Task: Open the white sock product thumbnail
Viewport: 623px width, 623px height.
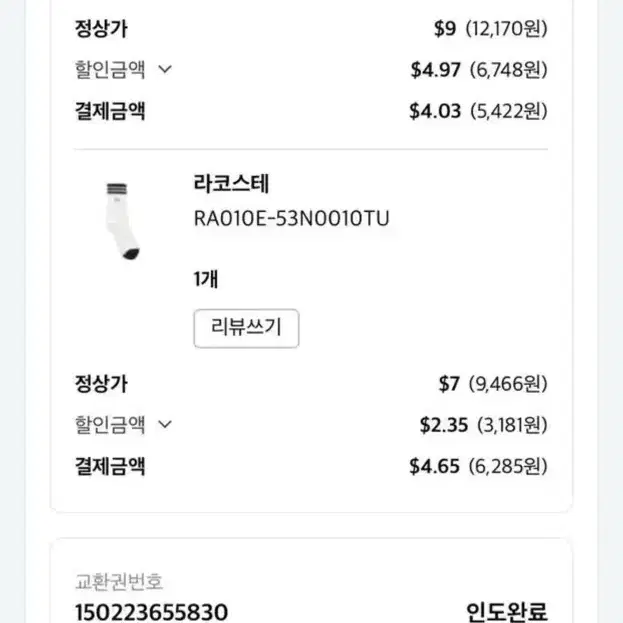Action: pyautogui.click(x=122, y=221)
